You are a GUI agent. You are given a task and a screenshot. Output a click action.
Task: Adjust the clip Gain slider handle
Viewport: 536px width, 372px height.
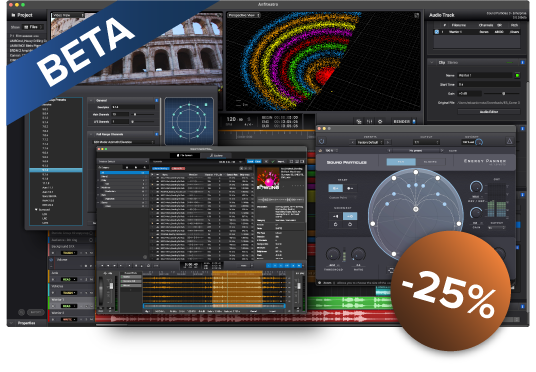(504, 93)
